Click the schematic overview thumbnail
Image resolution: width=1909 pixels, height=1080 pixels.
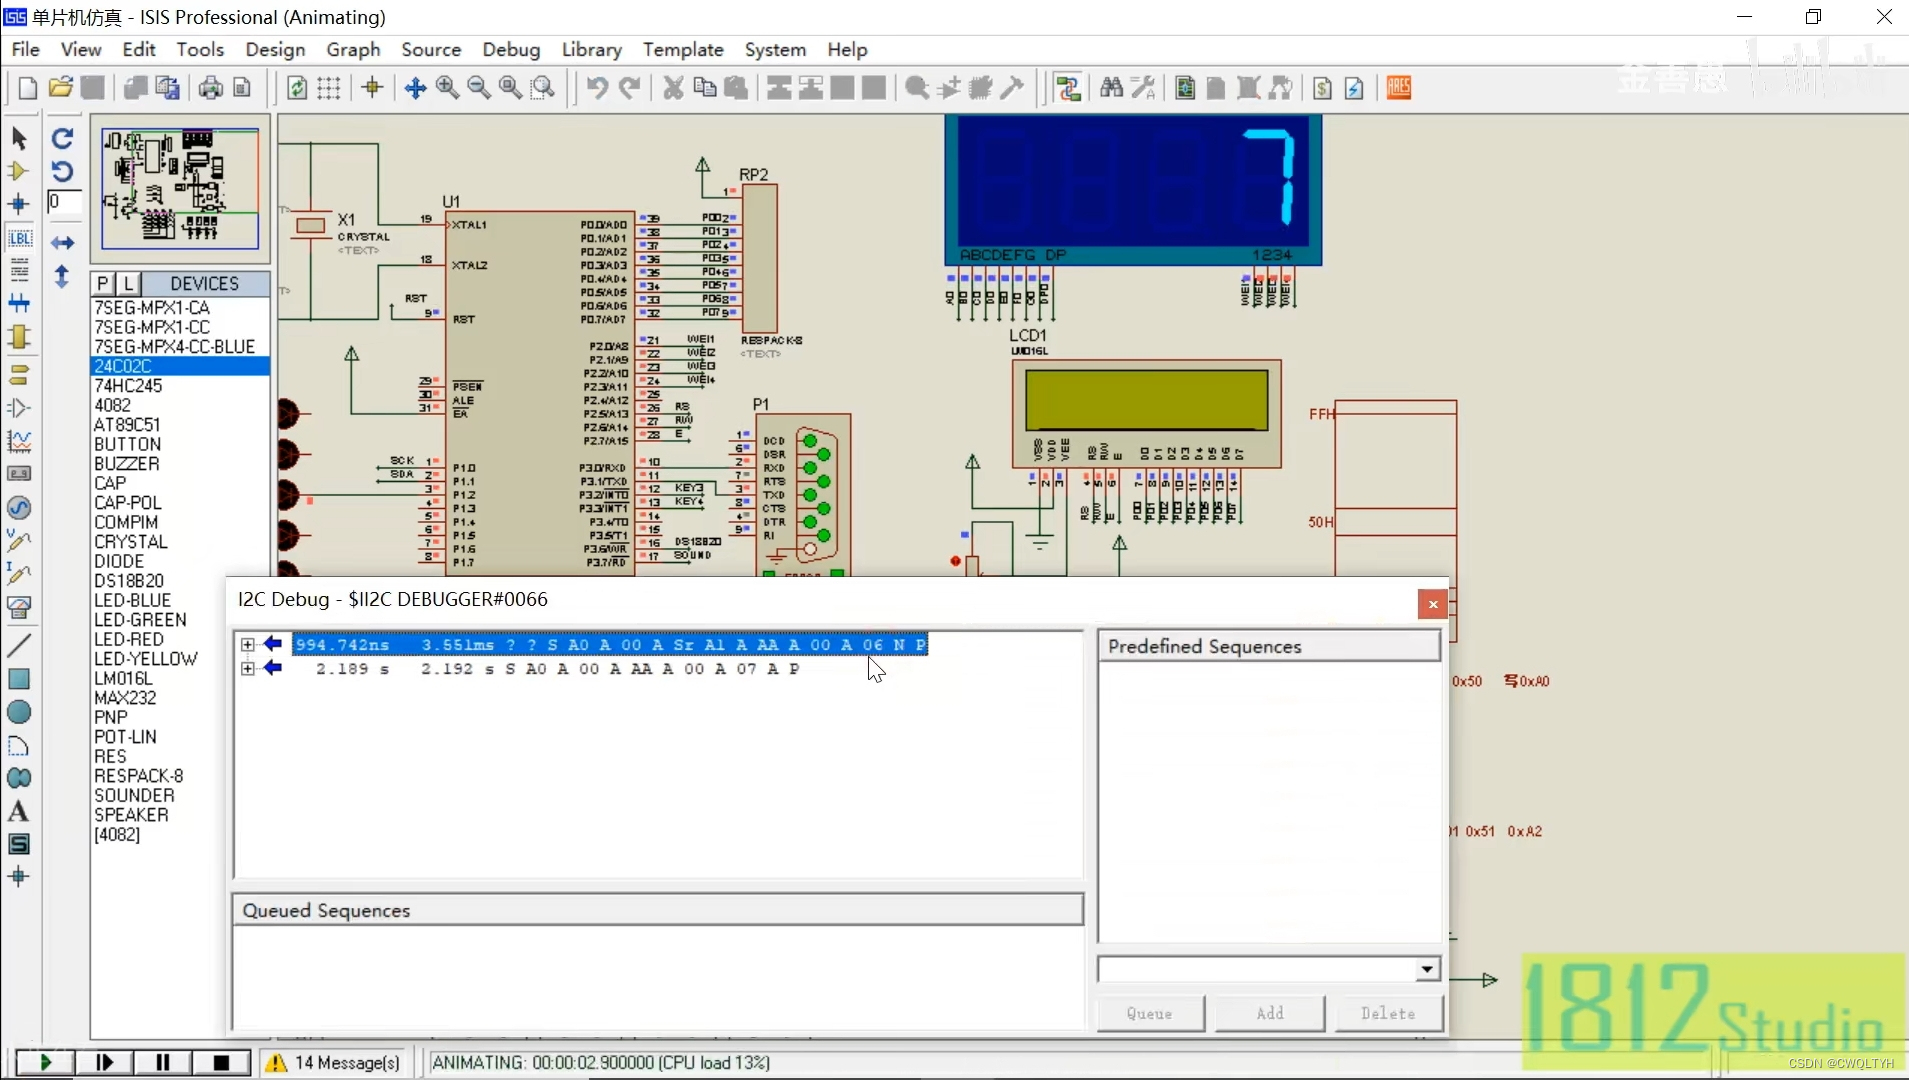[181, 188]
